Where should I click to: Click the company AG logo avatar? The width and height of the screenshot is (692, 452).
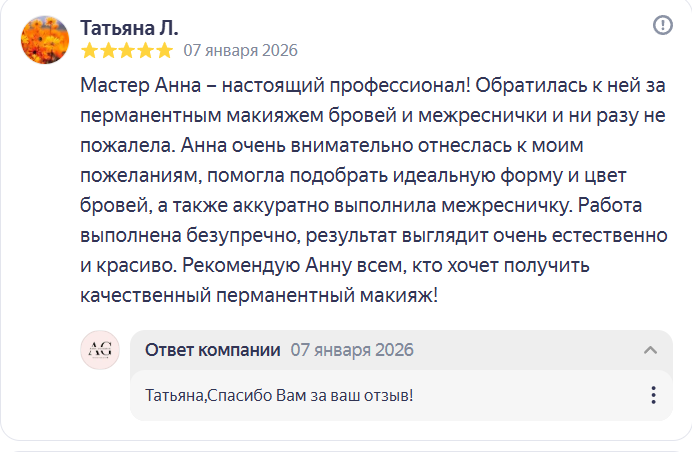point(100,349)
